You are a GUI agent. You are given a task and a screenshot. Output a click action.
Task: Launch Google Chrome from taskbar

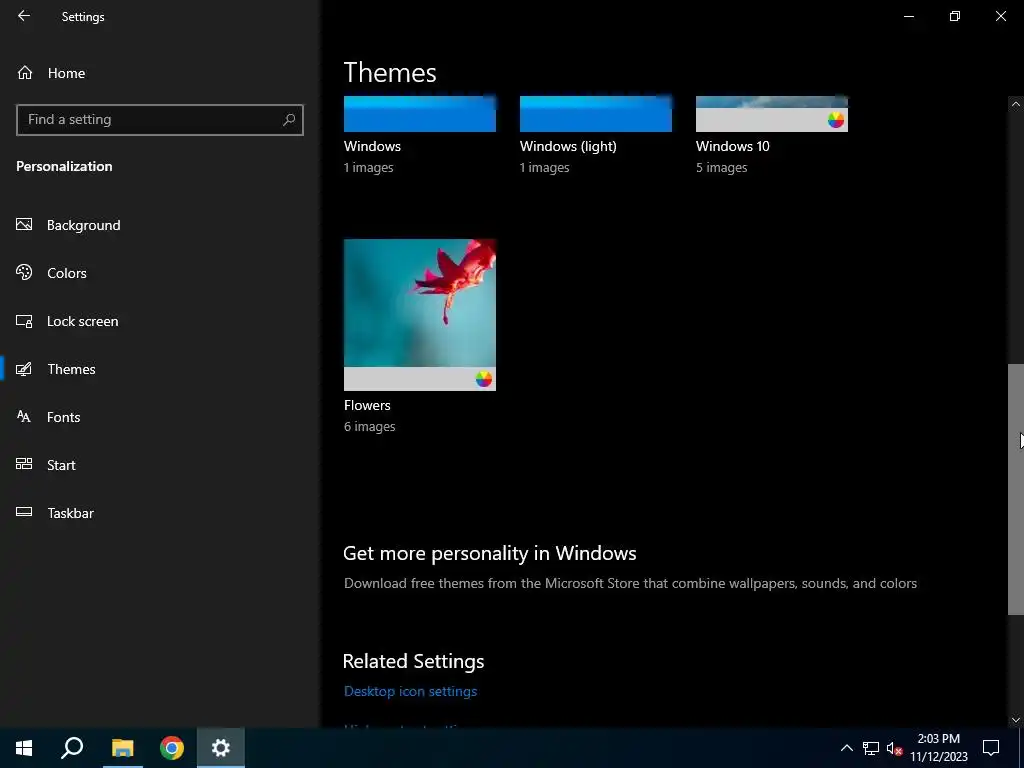click(172, 748)
